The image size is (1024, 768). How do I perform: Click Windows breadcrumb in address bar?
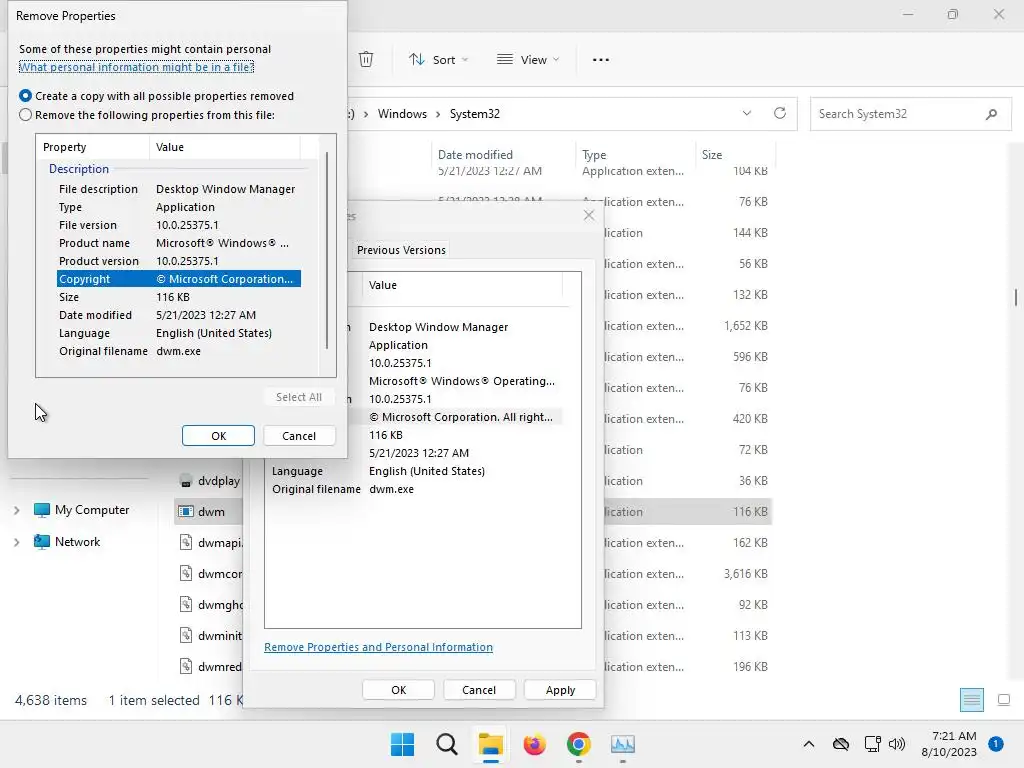402,114
